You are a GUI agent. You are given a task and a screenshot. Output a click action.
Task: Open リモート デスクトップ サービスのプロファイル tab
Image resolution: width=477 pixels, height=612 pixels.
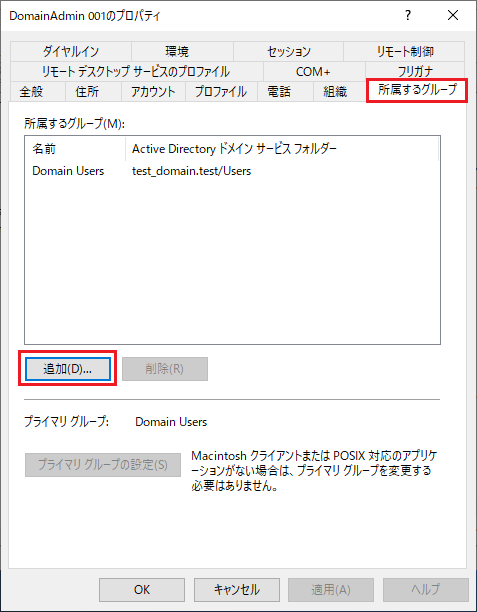pyautogui.click(x=137, y=71)
